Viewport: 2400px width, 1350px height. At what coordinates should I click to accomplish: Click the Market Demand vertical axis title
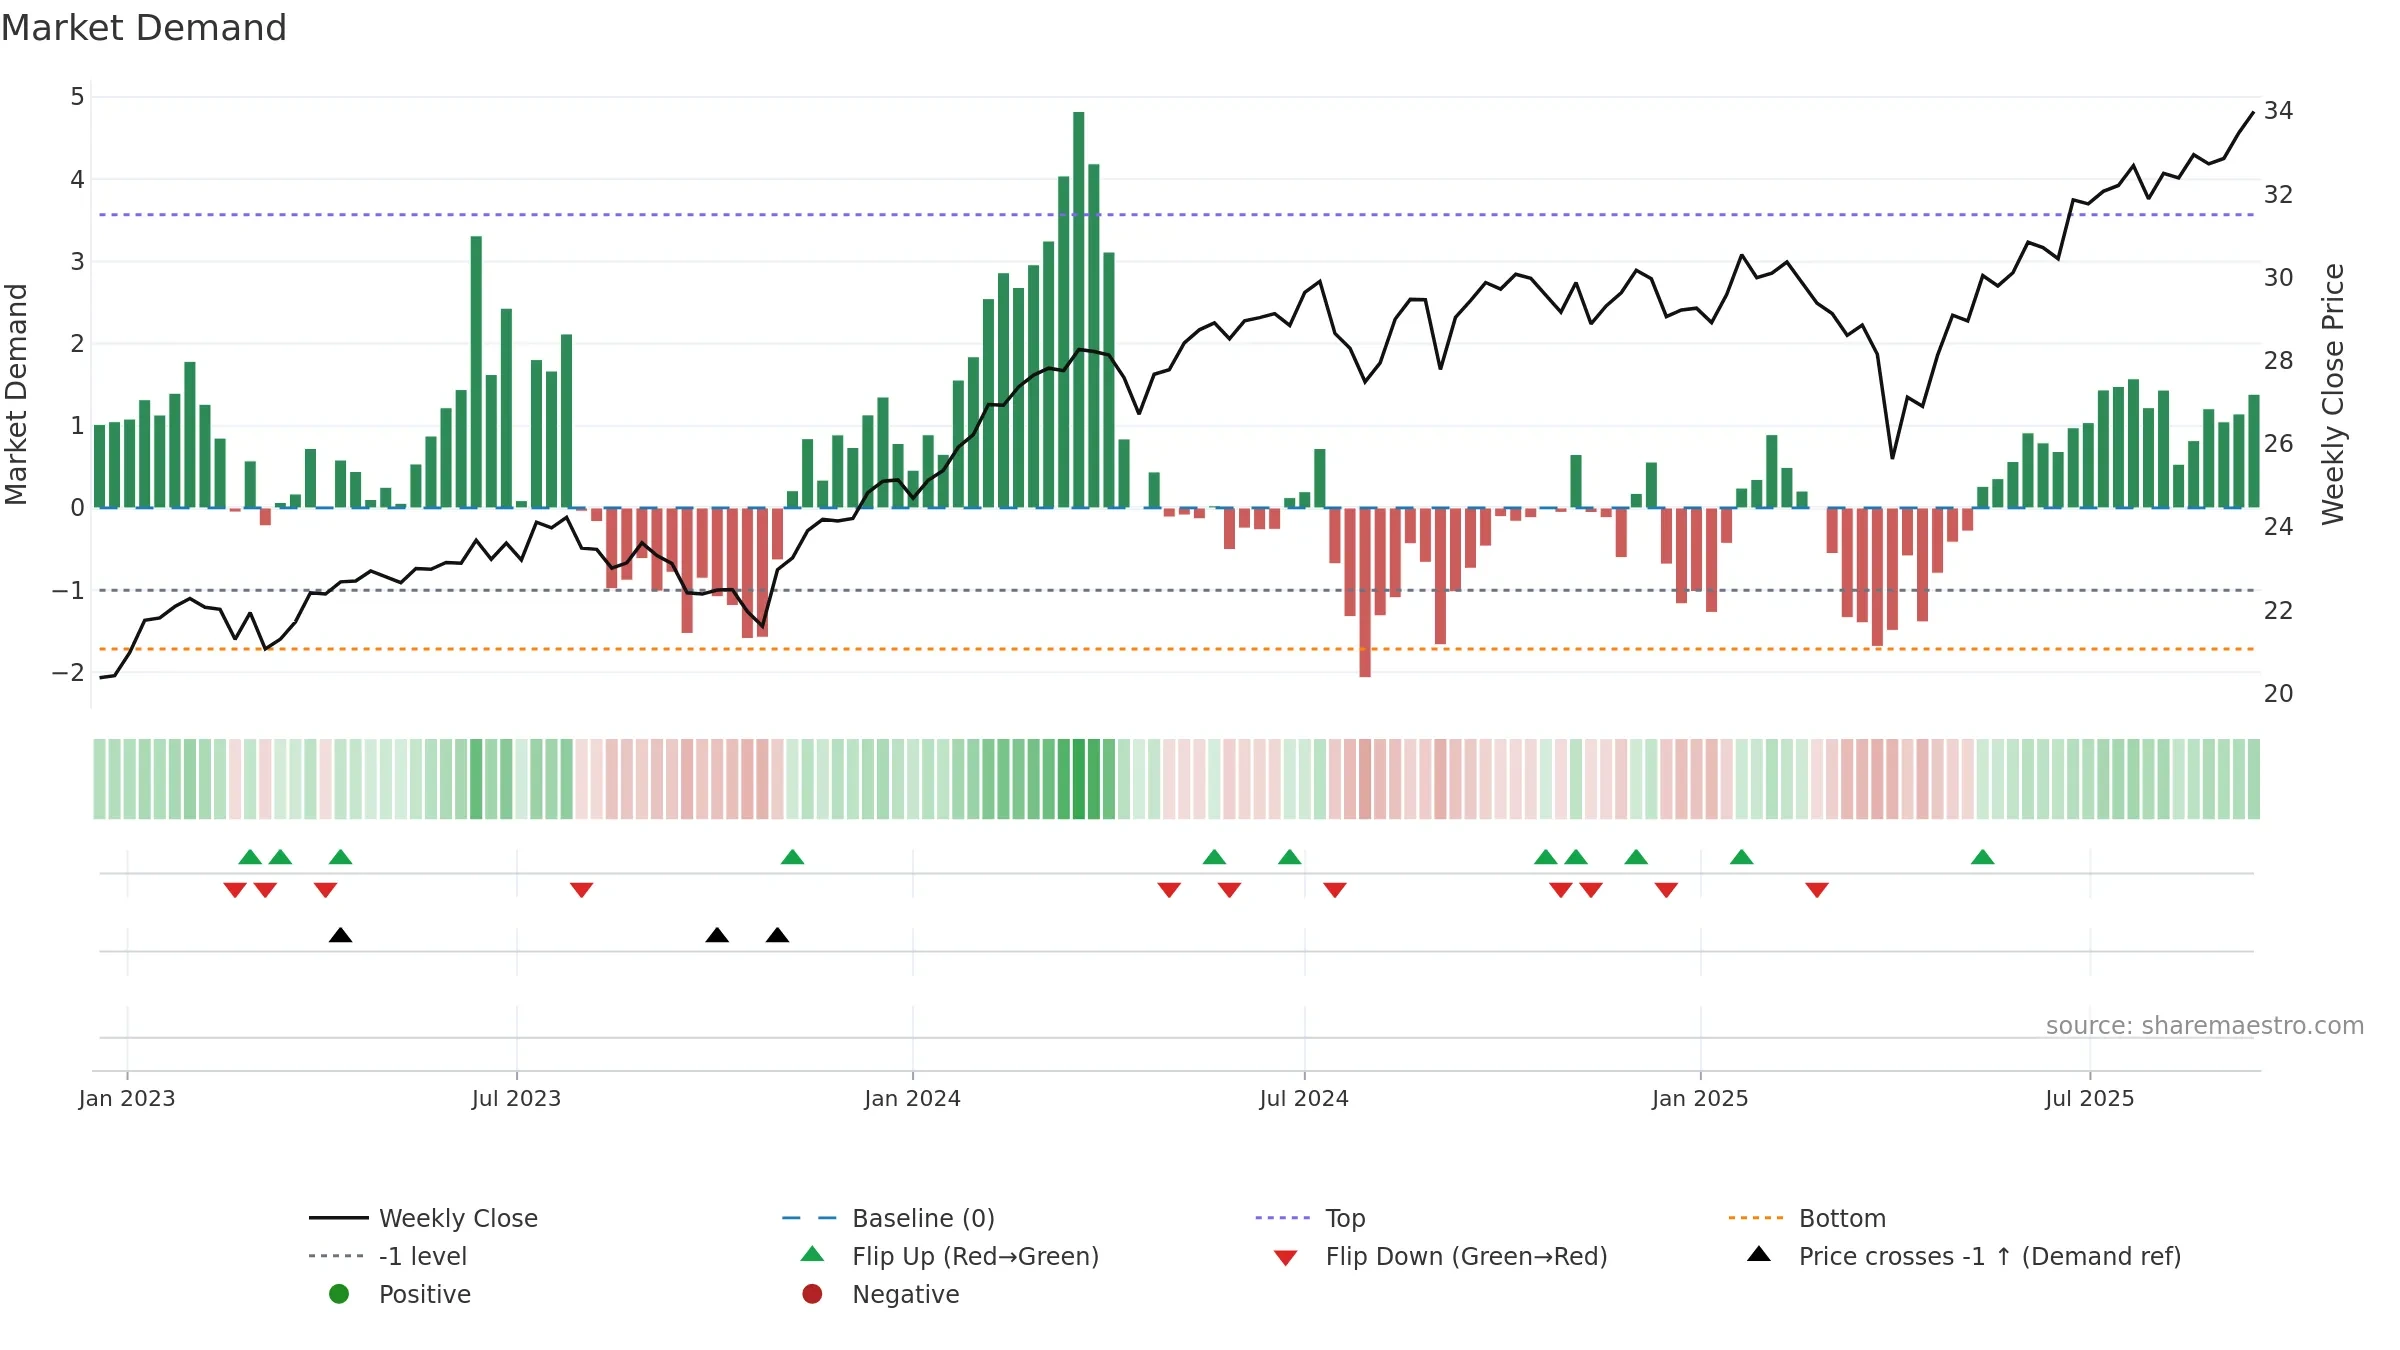click(16, 394)
